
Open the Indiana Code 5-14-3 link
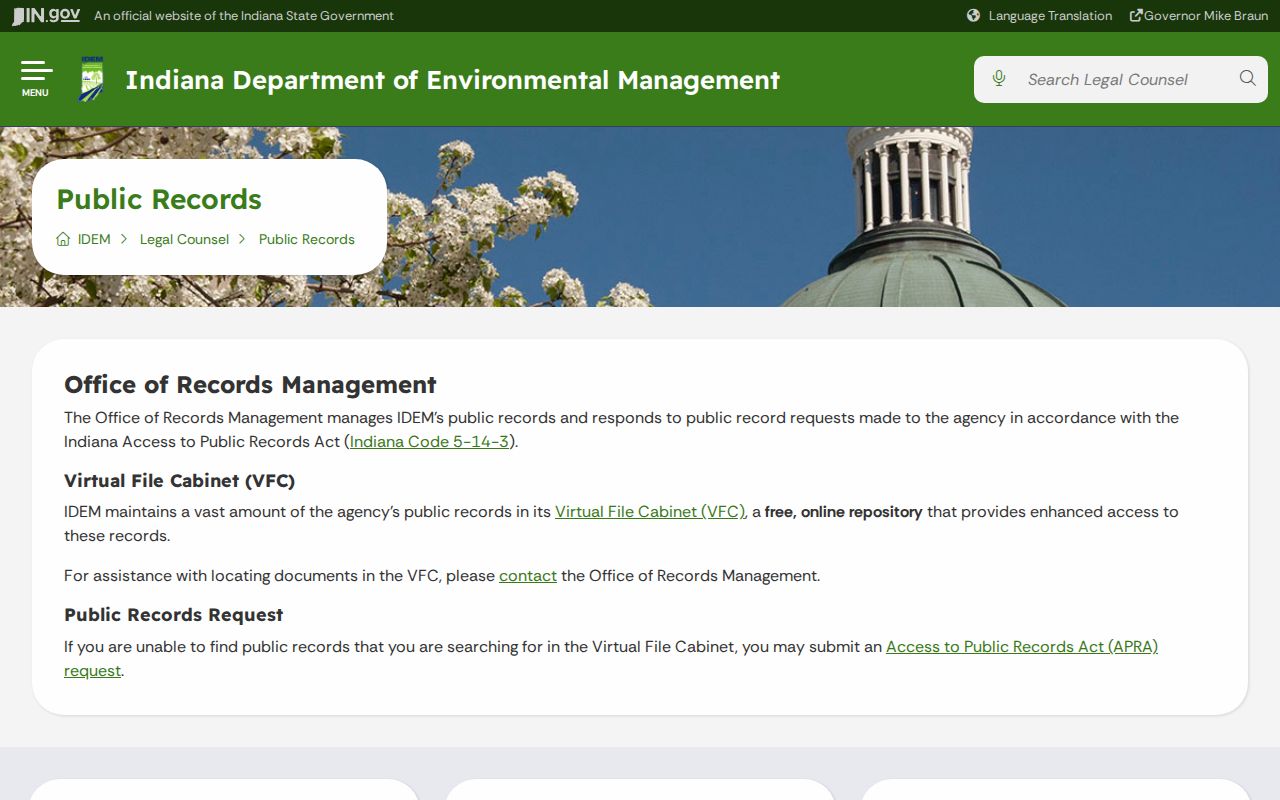coord(429,441)
